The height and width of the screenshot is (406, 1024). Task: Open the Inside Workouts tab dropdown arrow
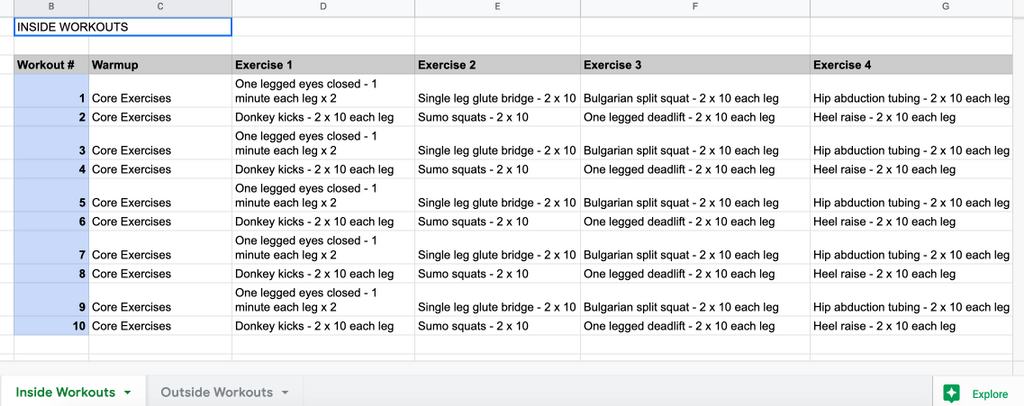[x=127, y=393]
